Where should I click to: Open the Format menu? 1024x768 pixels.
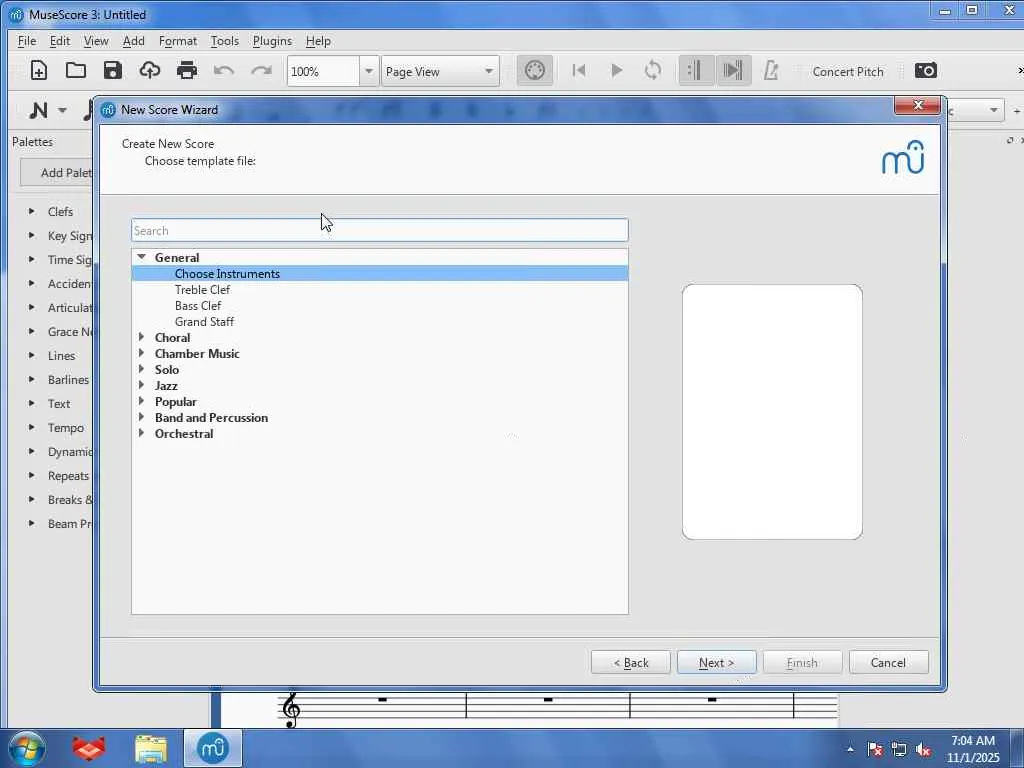(x=178, y=40)
